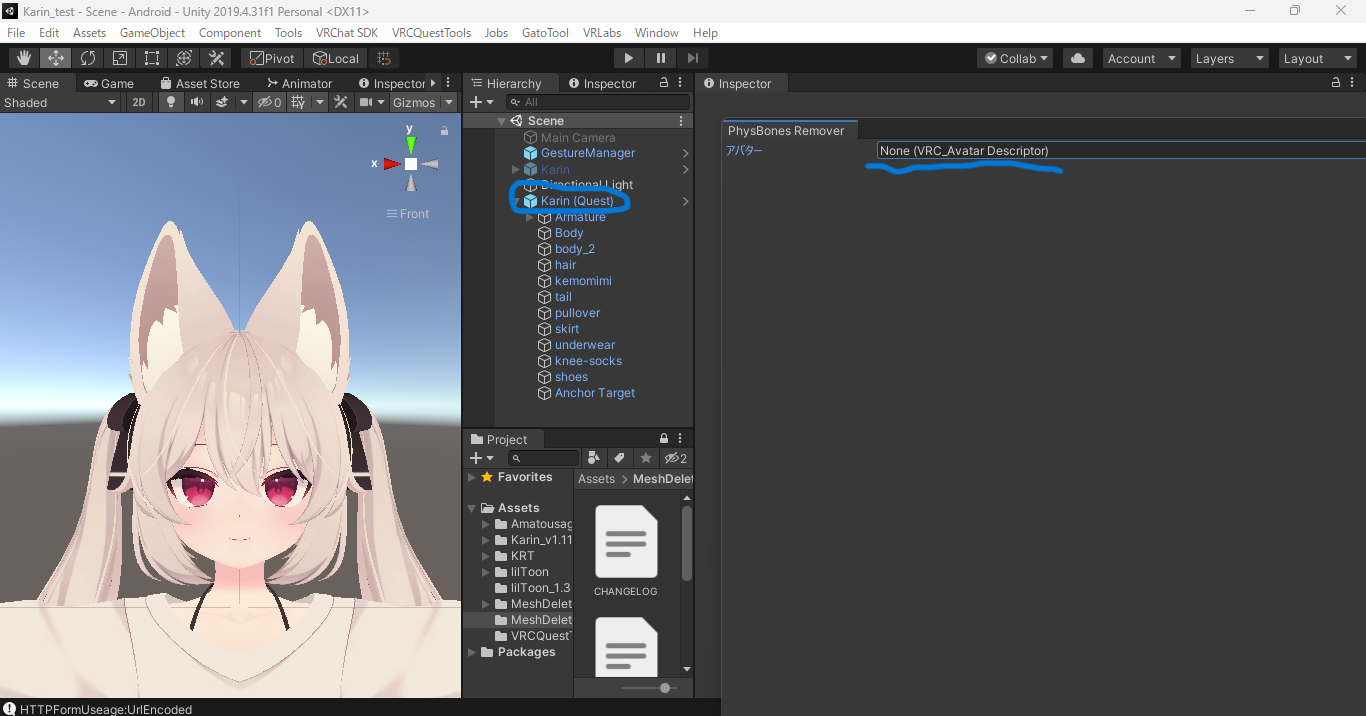1366x716 pixels.
Task: Open the File menu
Action: 16,32
